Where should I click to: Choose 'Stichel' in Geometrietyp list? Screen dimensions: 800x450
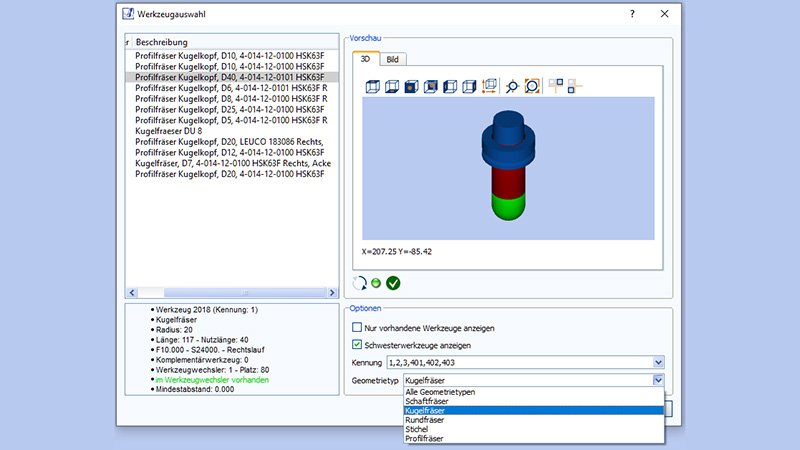(534, 429)
